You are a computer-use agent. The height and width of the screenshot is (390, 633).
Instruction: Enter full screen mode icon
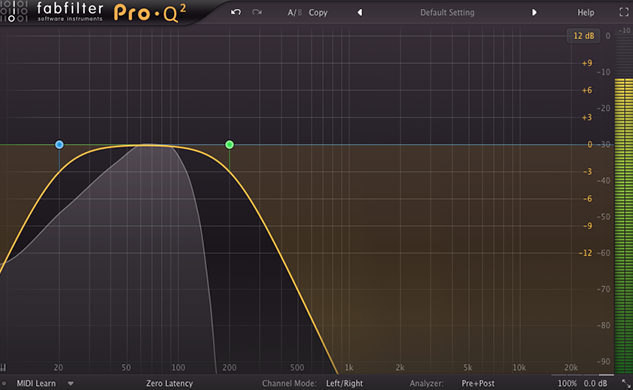point(624,13)
